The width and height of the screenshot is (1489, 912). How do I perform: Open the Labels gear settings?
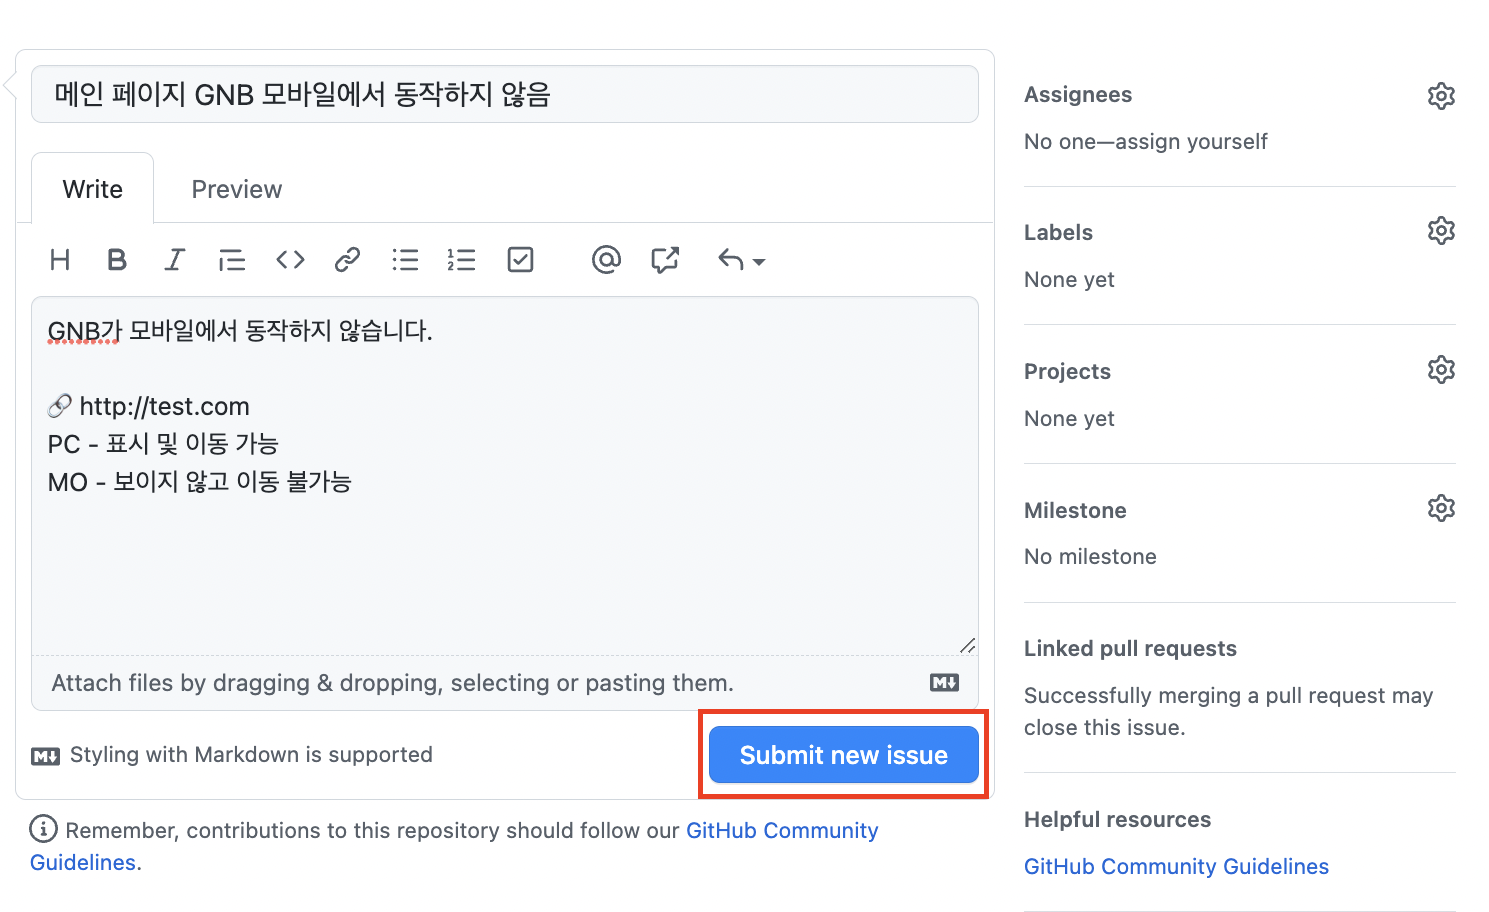coord(1441,231)
